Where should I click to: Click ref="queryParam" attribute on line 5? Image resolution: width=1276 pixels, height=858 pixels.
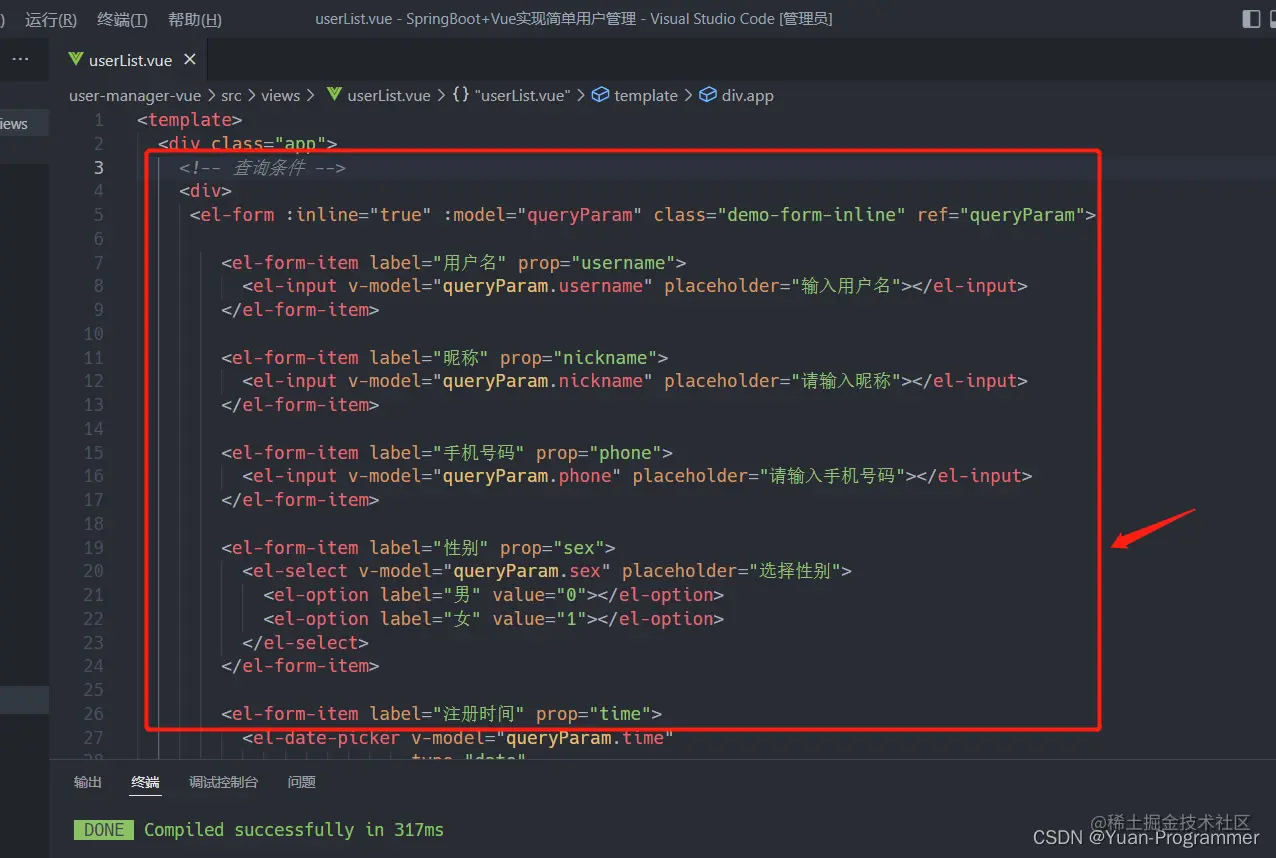point(1001,215)
